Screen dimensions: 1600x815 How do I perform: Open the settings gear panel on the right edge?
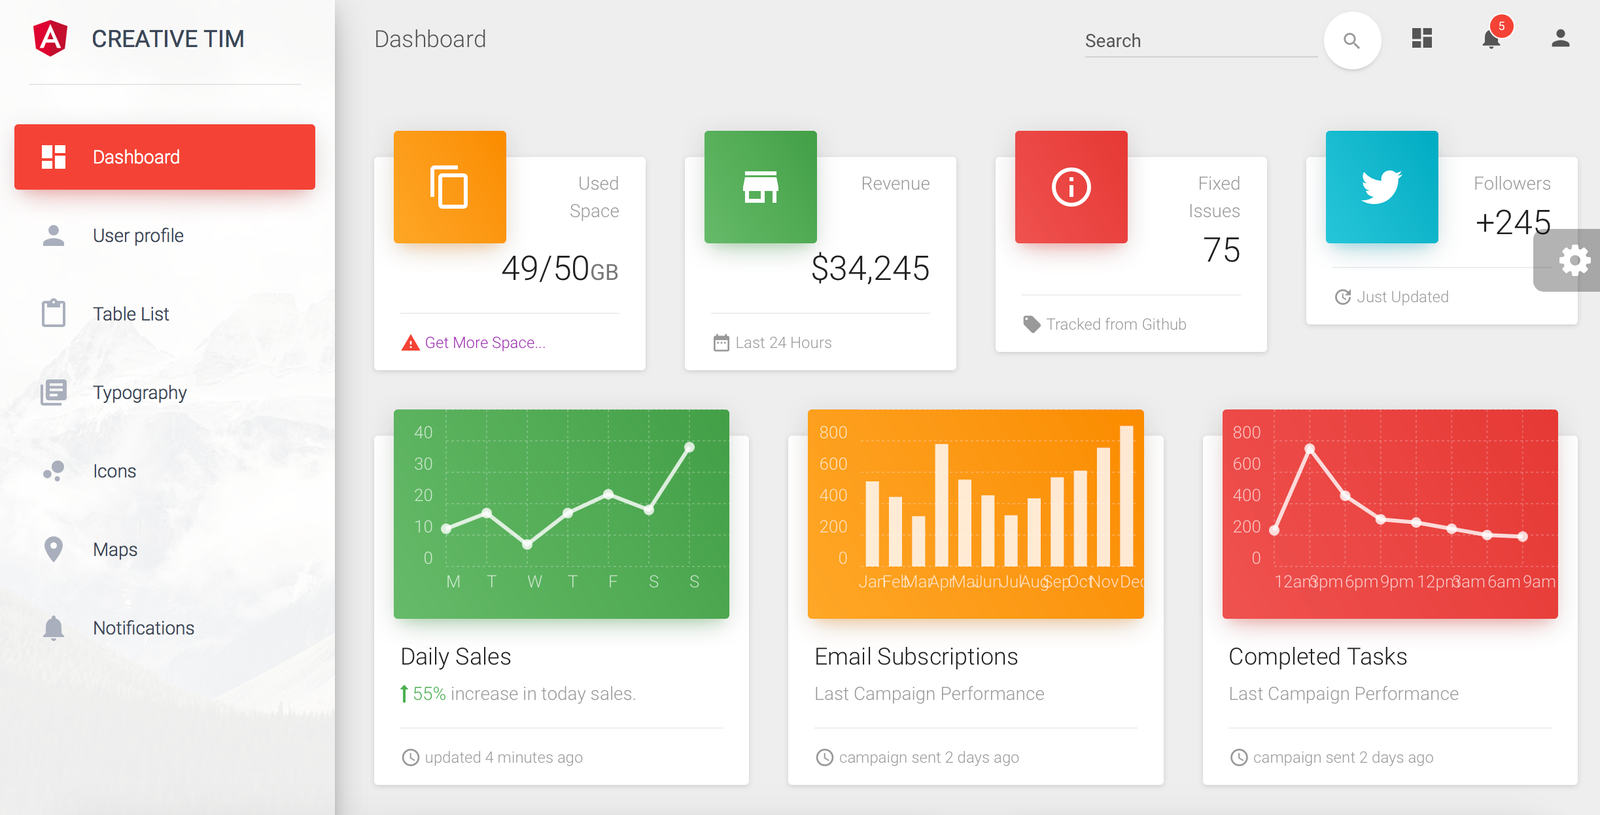(x=1573, y=260)
